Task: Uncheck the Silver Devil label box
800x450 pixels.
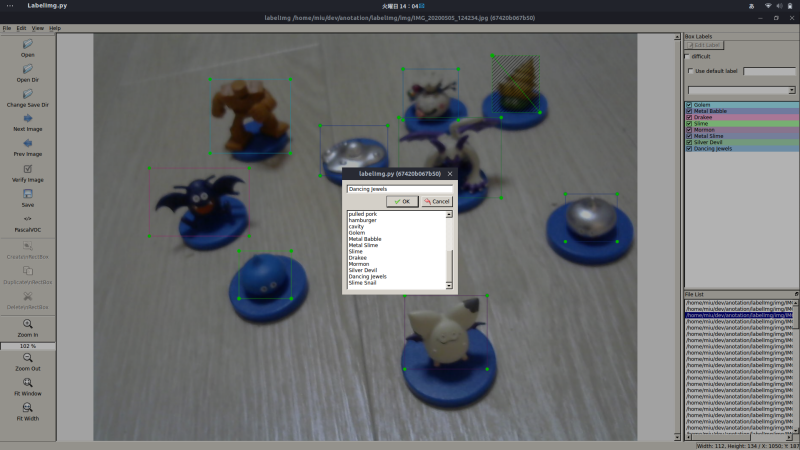Action: click(689, 142)
